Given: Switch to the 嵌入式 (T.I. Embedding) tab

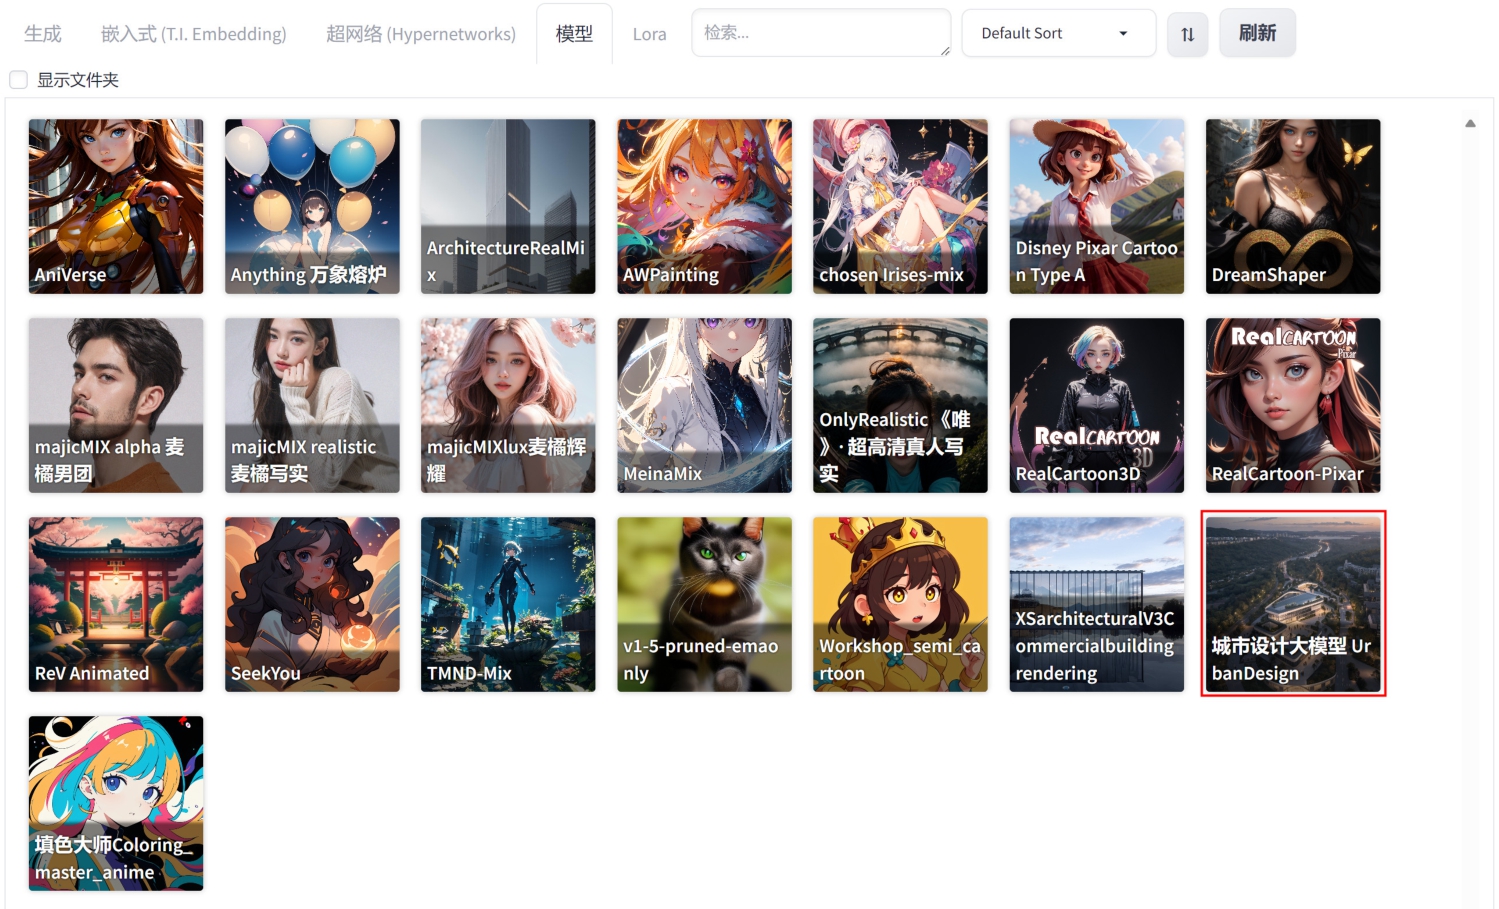Looking at the screenshot, I should coord(193,34).
